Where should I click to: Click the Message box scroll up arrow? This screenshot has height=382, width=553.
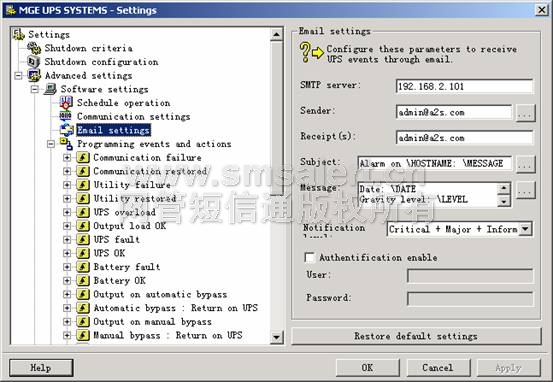[504, 188]
